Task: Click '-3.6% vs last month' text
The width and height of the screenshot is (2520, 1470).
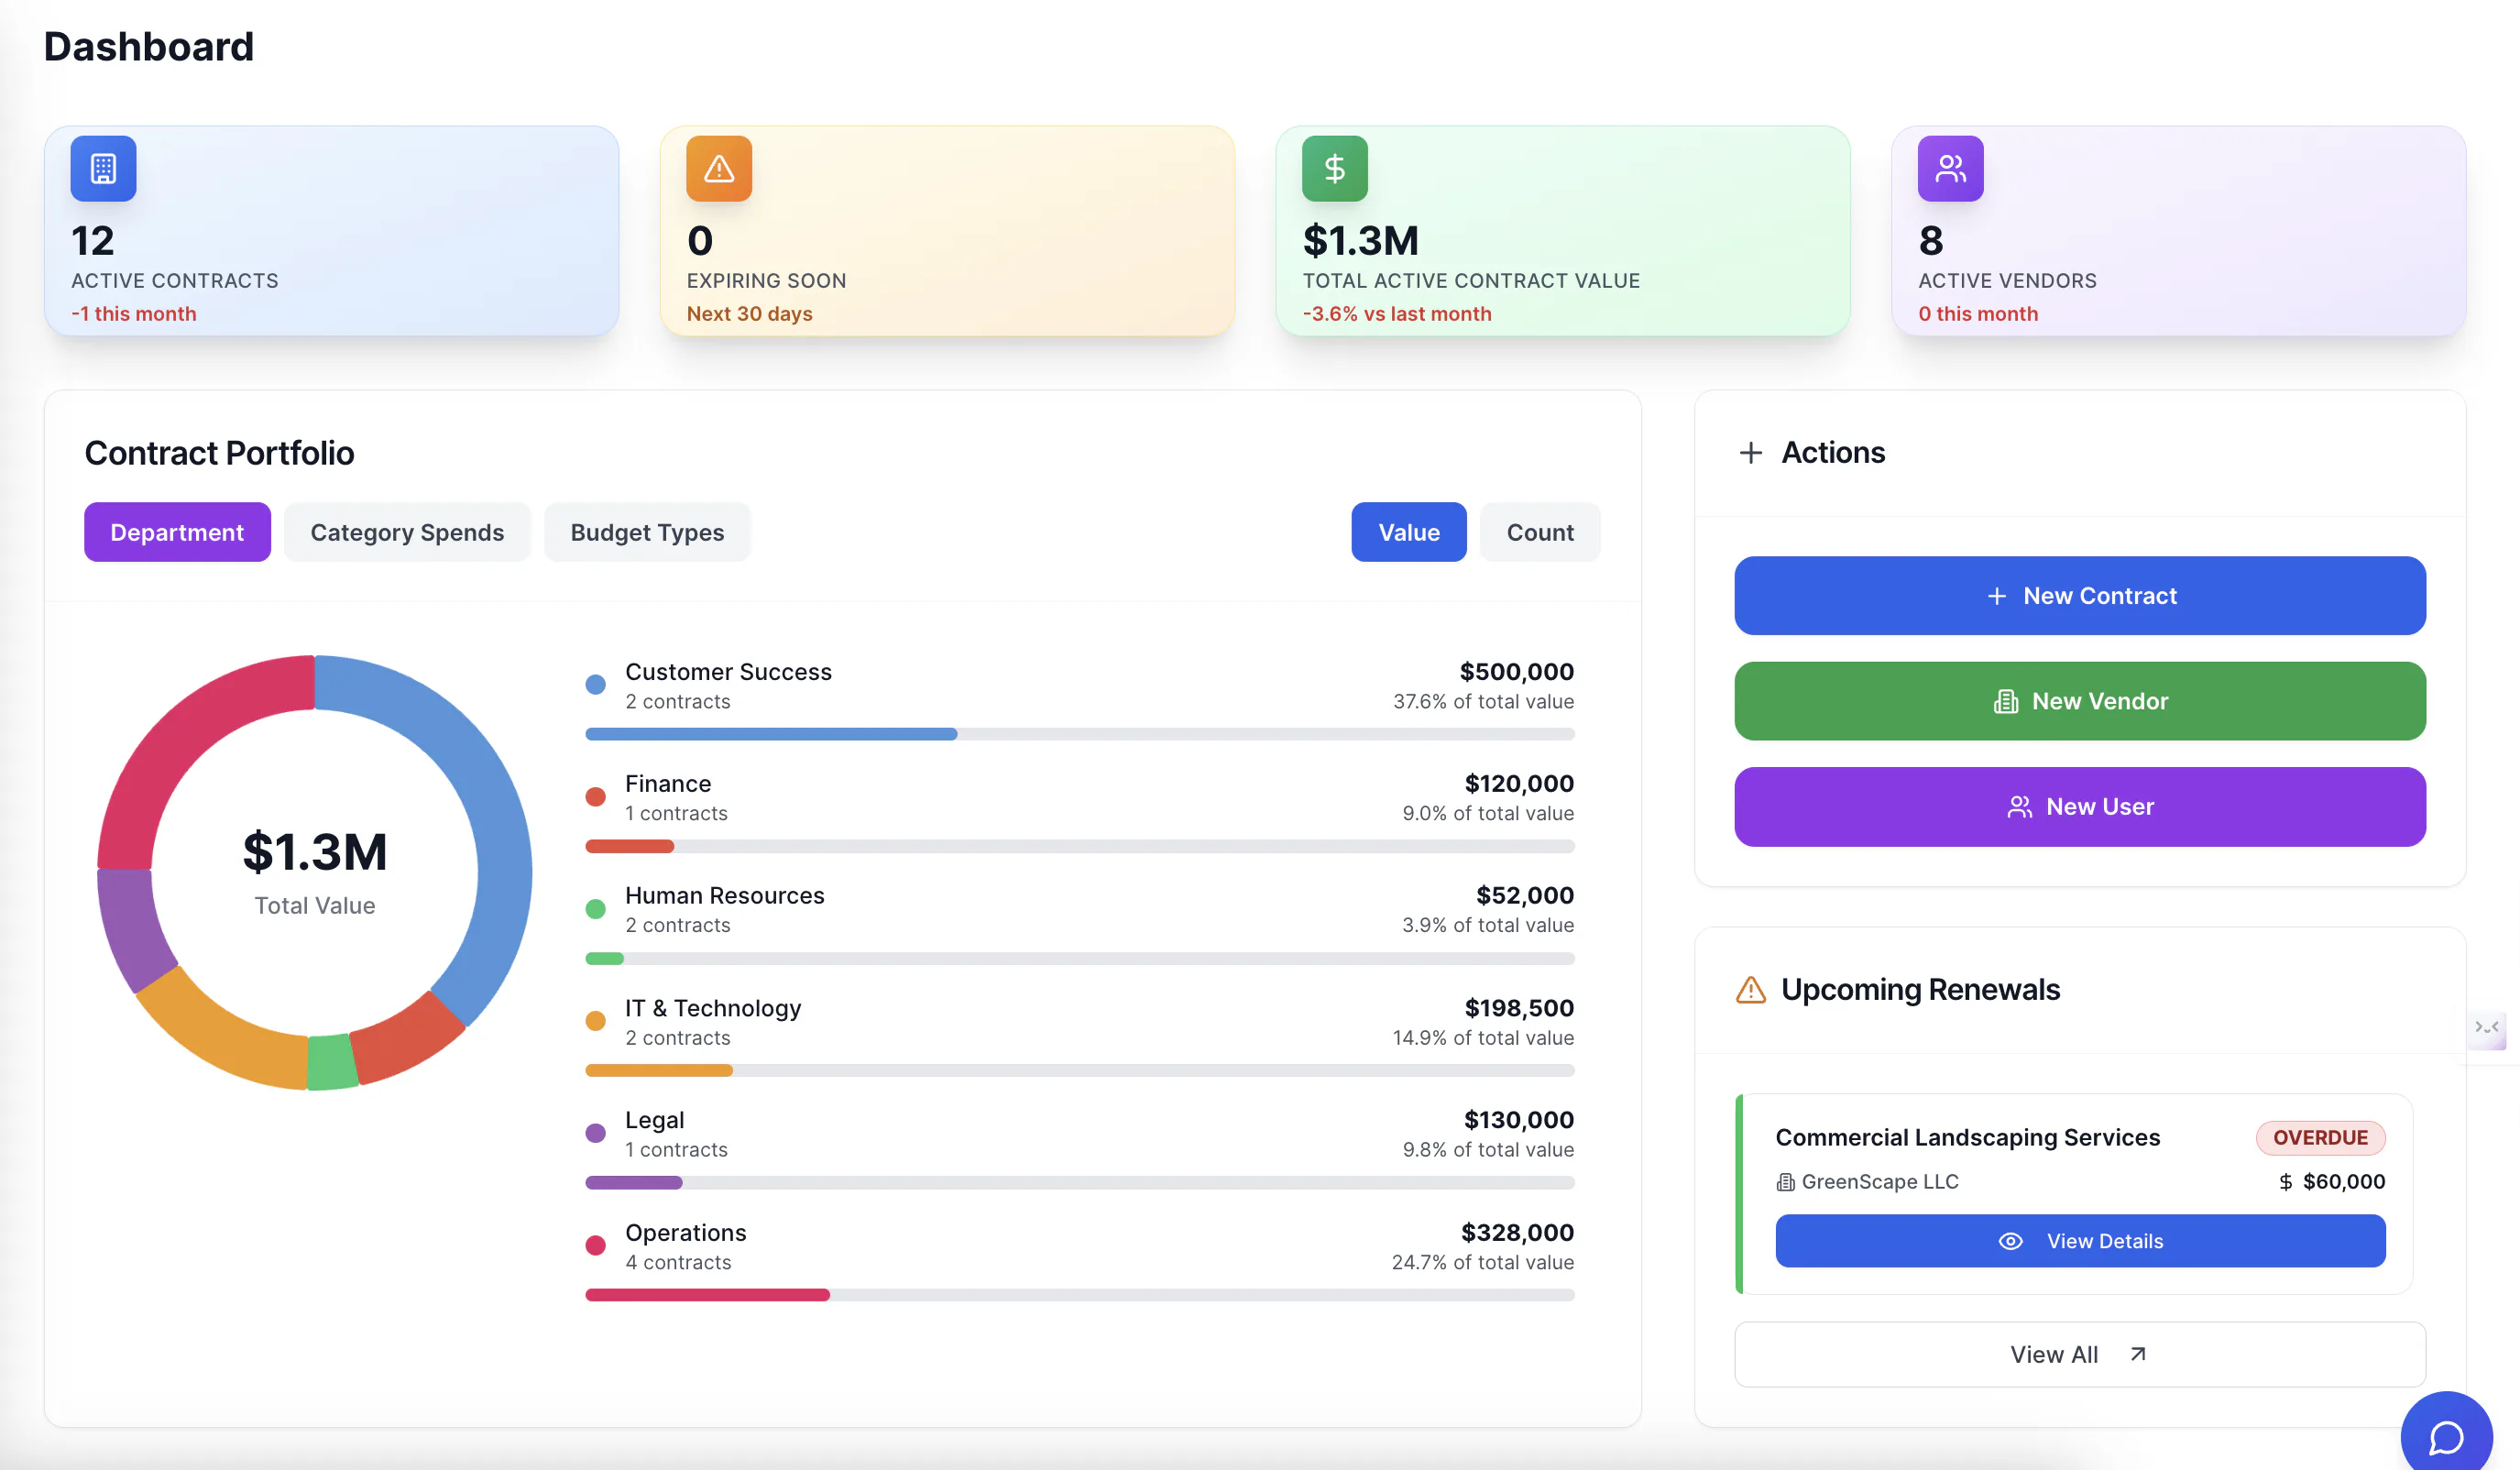Action: click(x=1397, y=314)
